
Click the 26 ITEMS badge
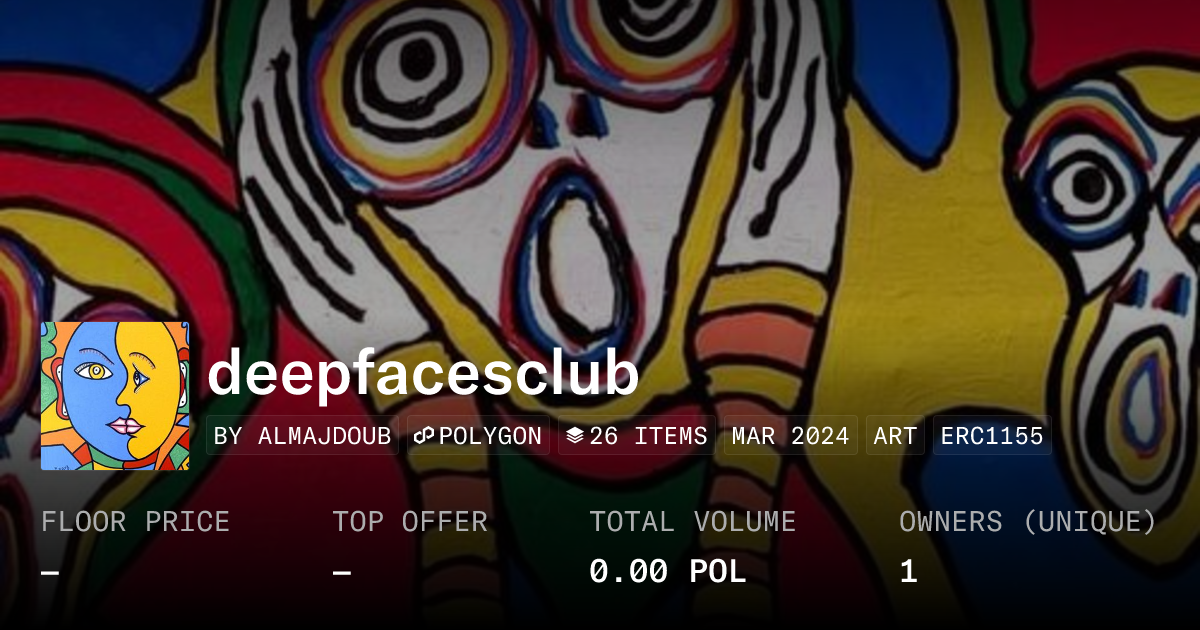point(637,436)
